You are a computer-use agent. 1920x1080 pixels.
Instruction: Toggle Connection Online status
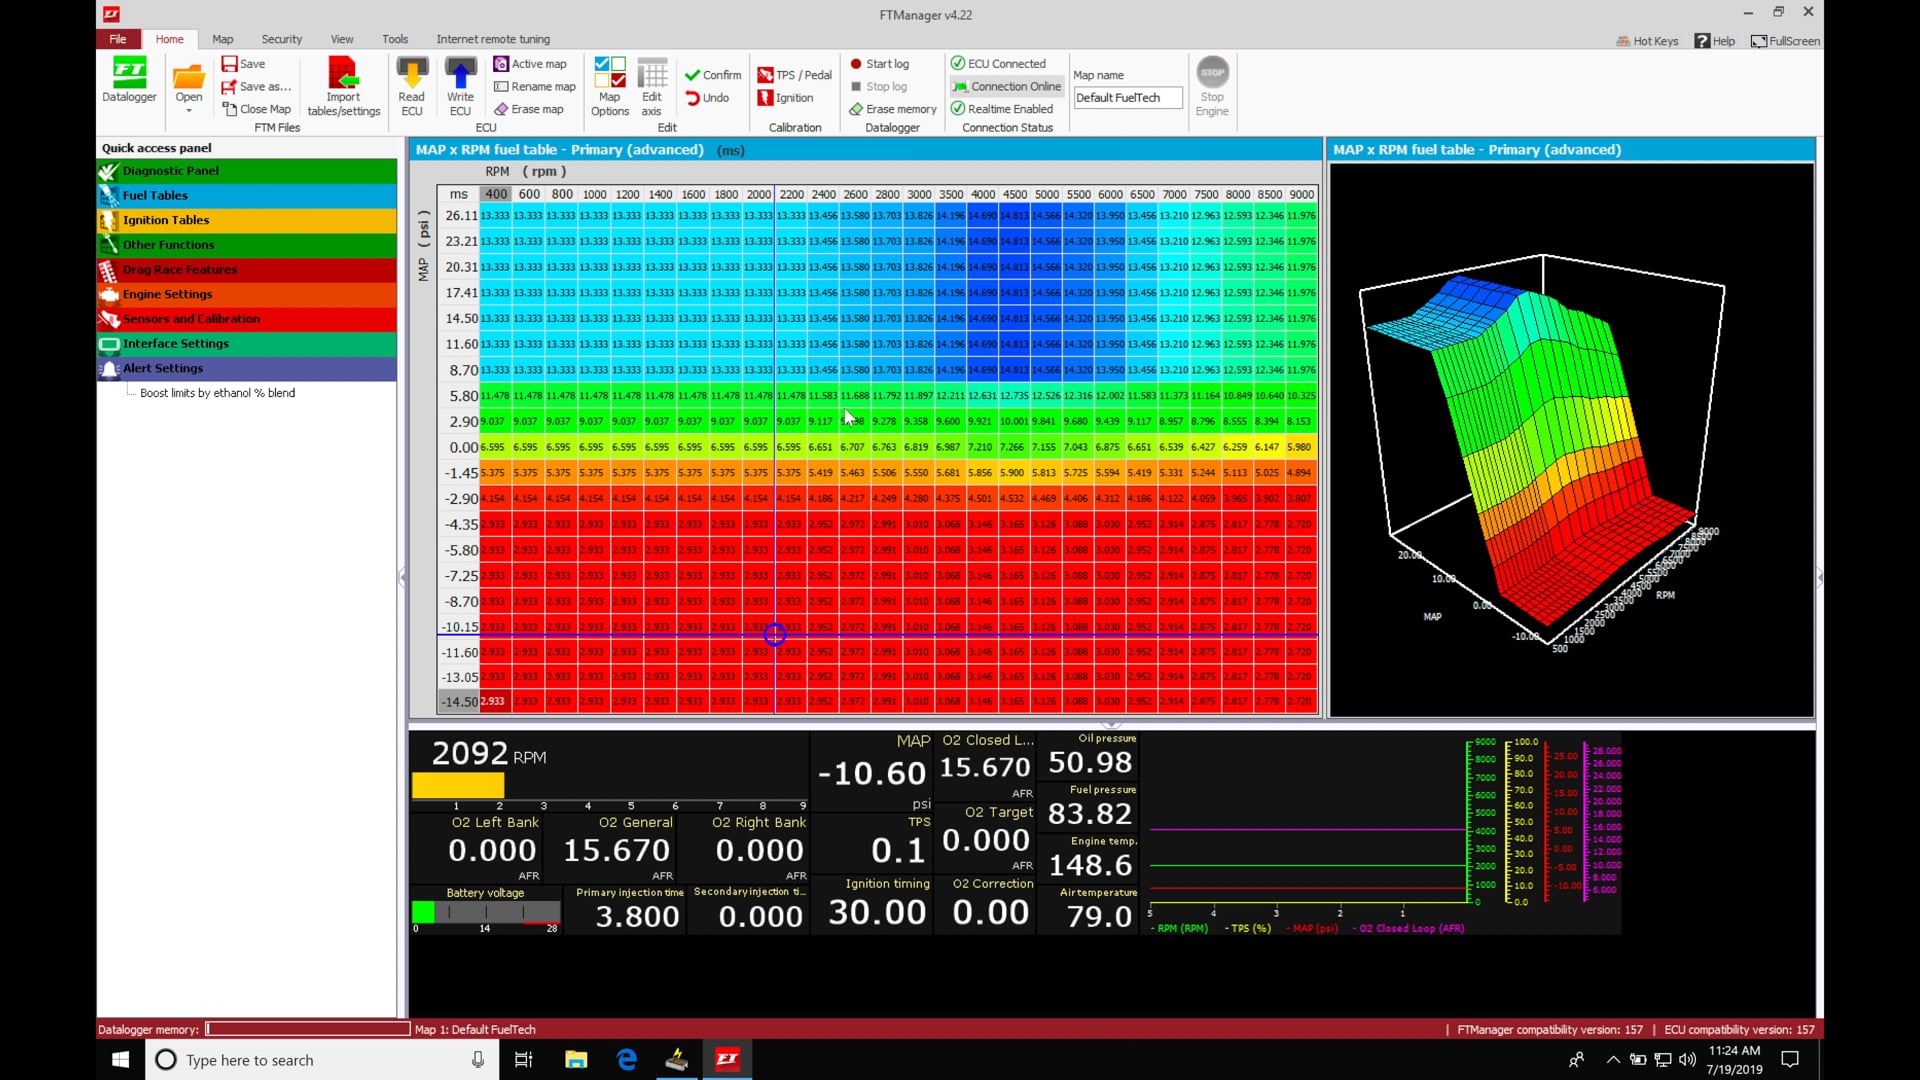tap(1005, 86)
